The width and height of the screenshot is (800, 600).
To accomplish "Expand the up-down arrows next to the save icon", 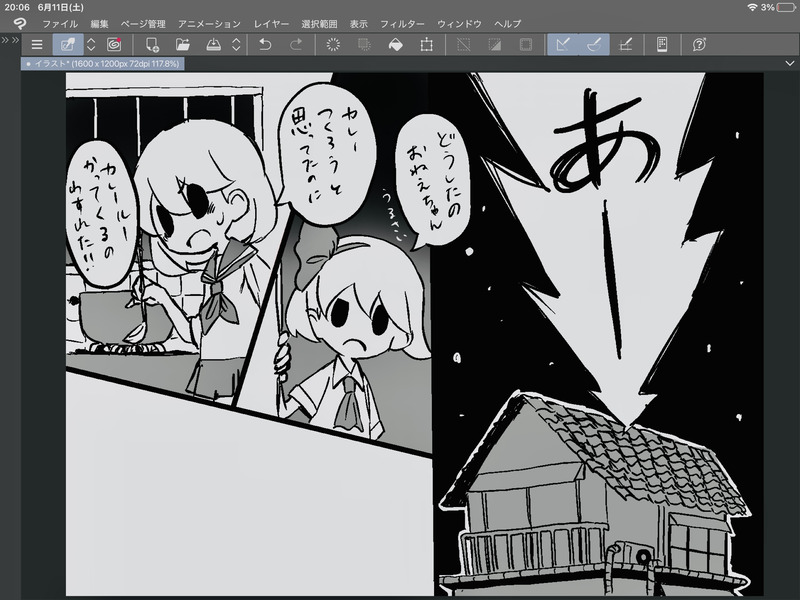I will (x=236, y=44).
